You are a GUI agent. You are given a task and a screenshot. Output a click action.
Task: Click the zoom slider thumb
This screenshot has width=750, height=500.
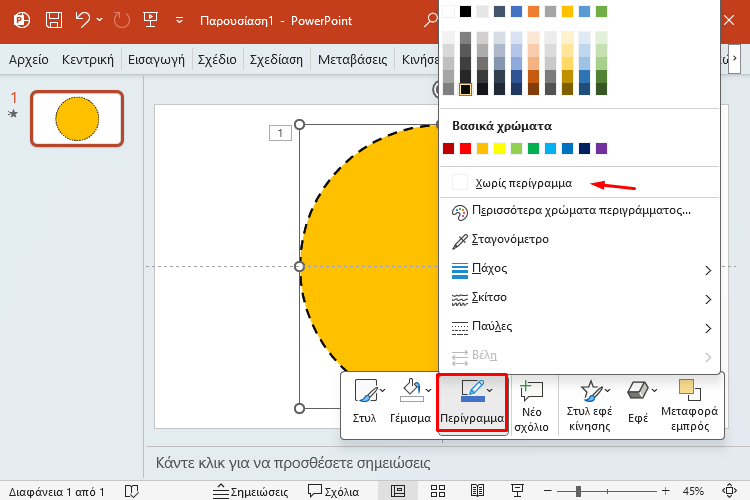pyautogui.click(x=578, y=491)
